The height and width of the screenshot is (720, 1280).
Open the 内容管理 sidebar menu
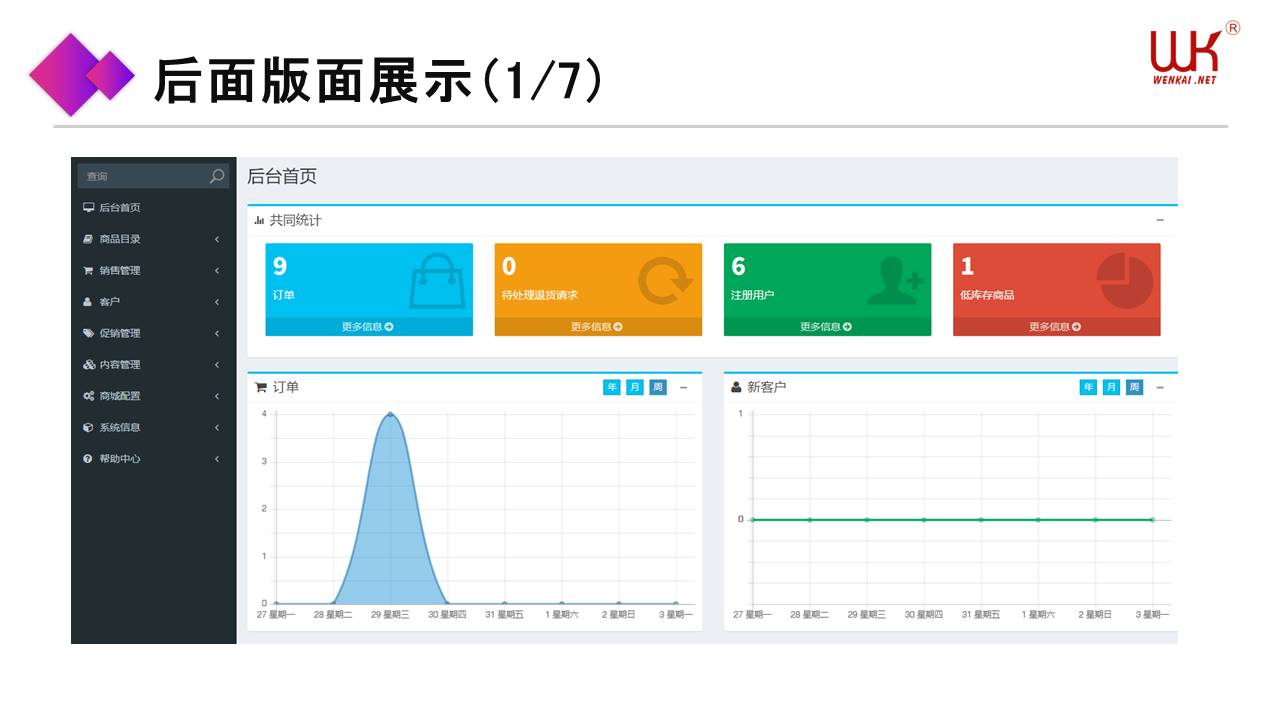(154, 365)
